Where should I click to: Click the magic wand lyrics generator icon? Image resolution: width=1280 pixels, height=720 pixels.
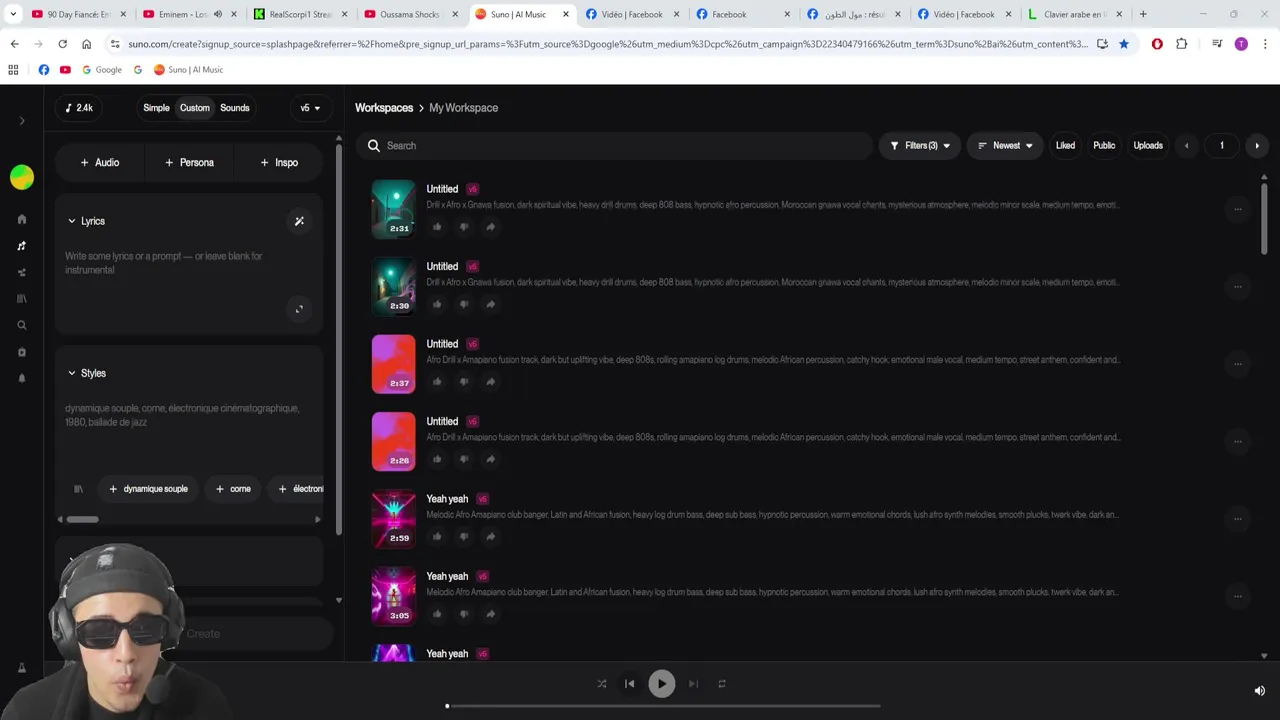click(299, 221)
